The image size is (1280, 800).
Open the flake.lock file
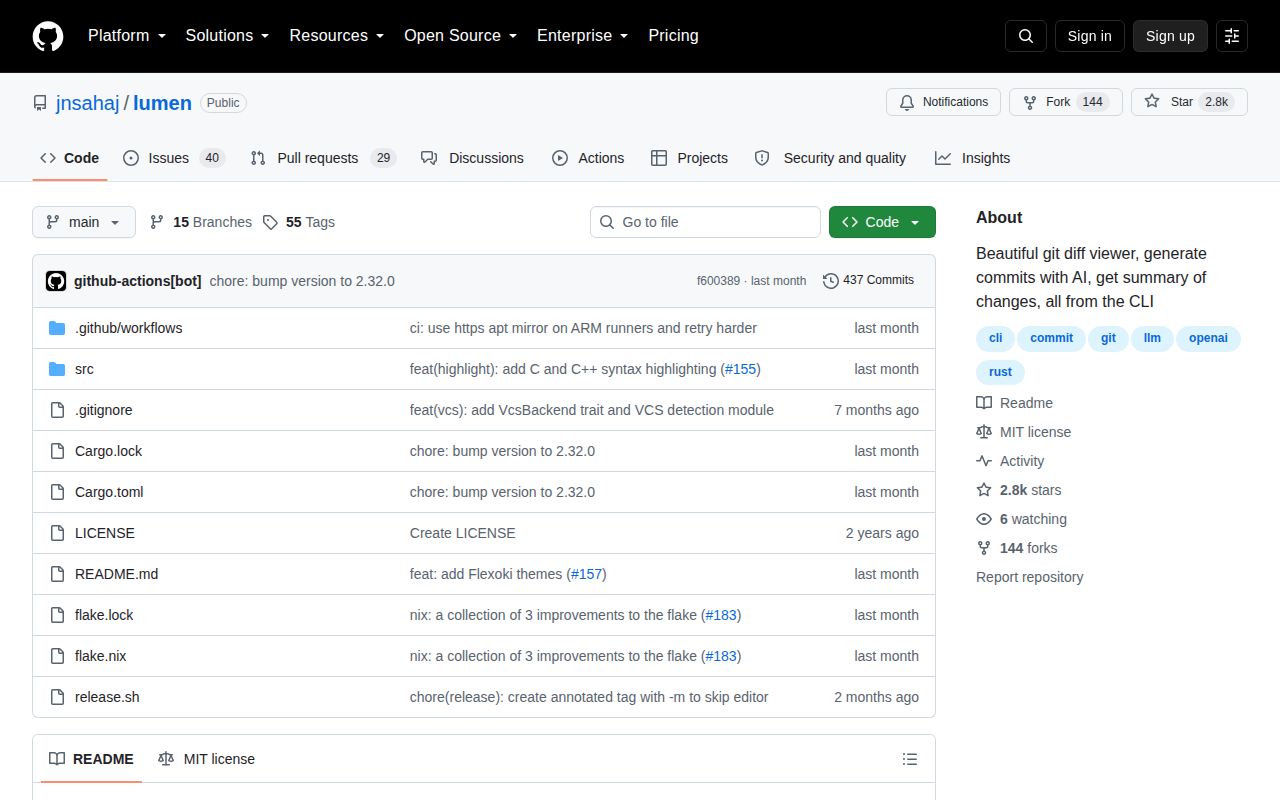[104, 615]
